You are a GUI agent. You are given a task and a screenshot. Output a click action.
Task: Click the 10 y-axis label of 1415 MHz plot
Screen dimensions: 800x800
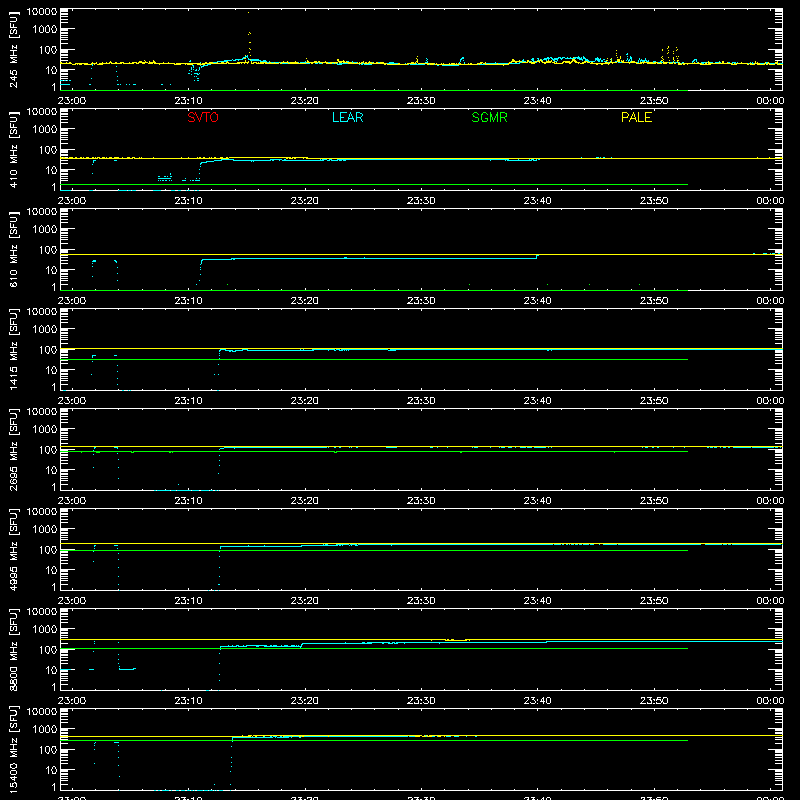tap(51, 370)
